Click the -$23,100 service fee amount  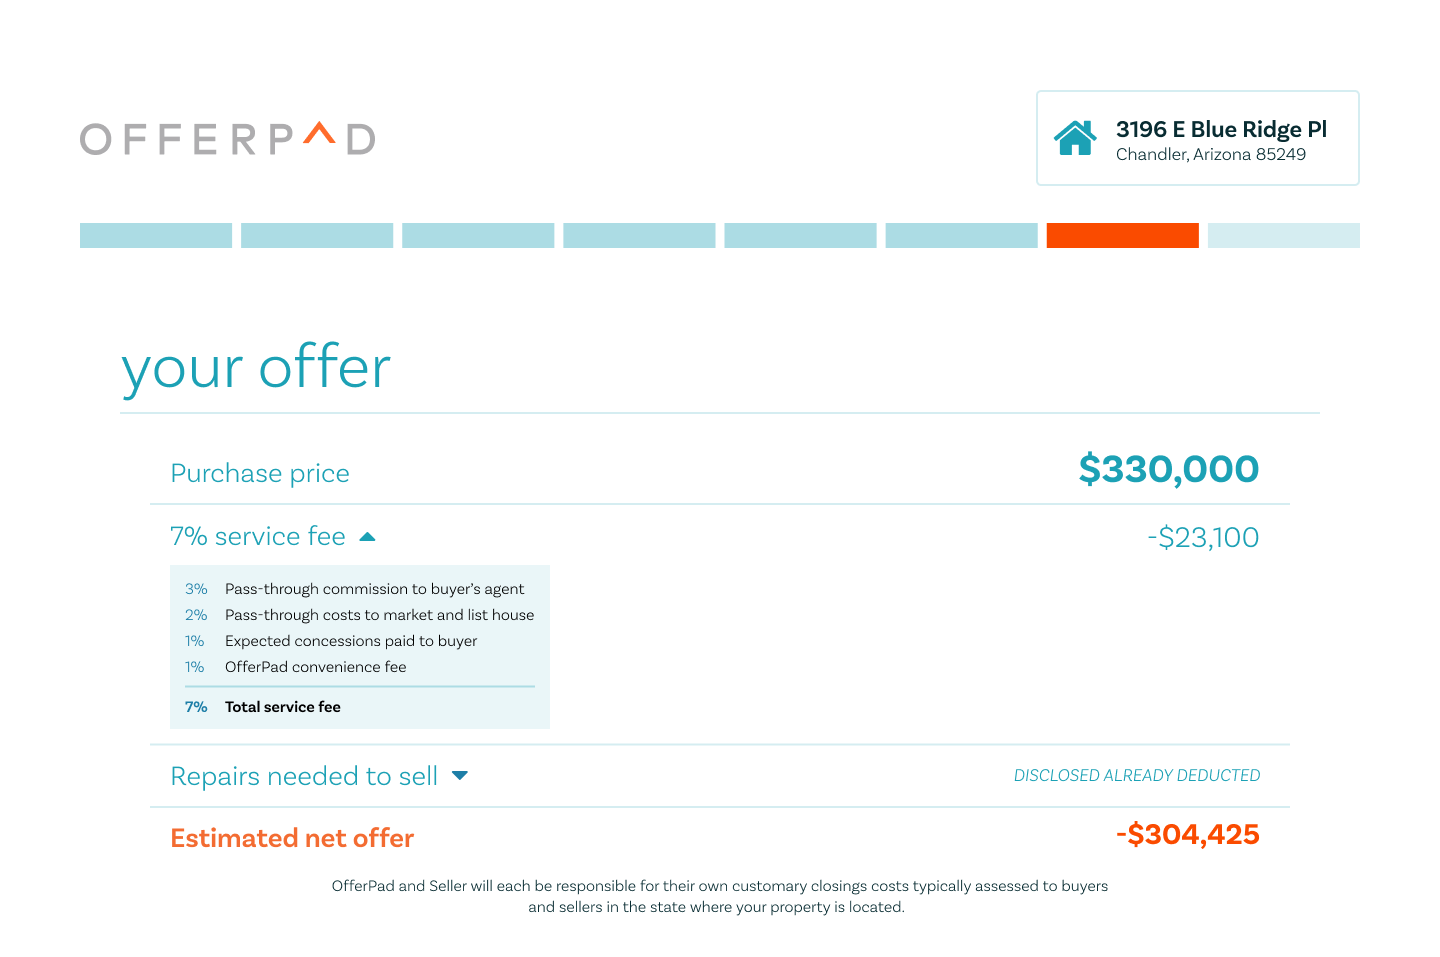[x=1203, y=538]
